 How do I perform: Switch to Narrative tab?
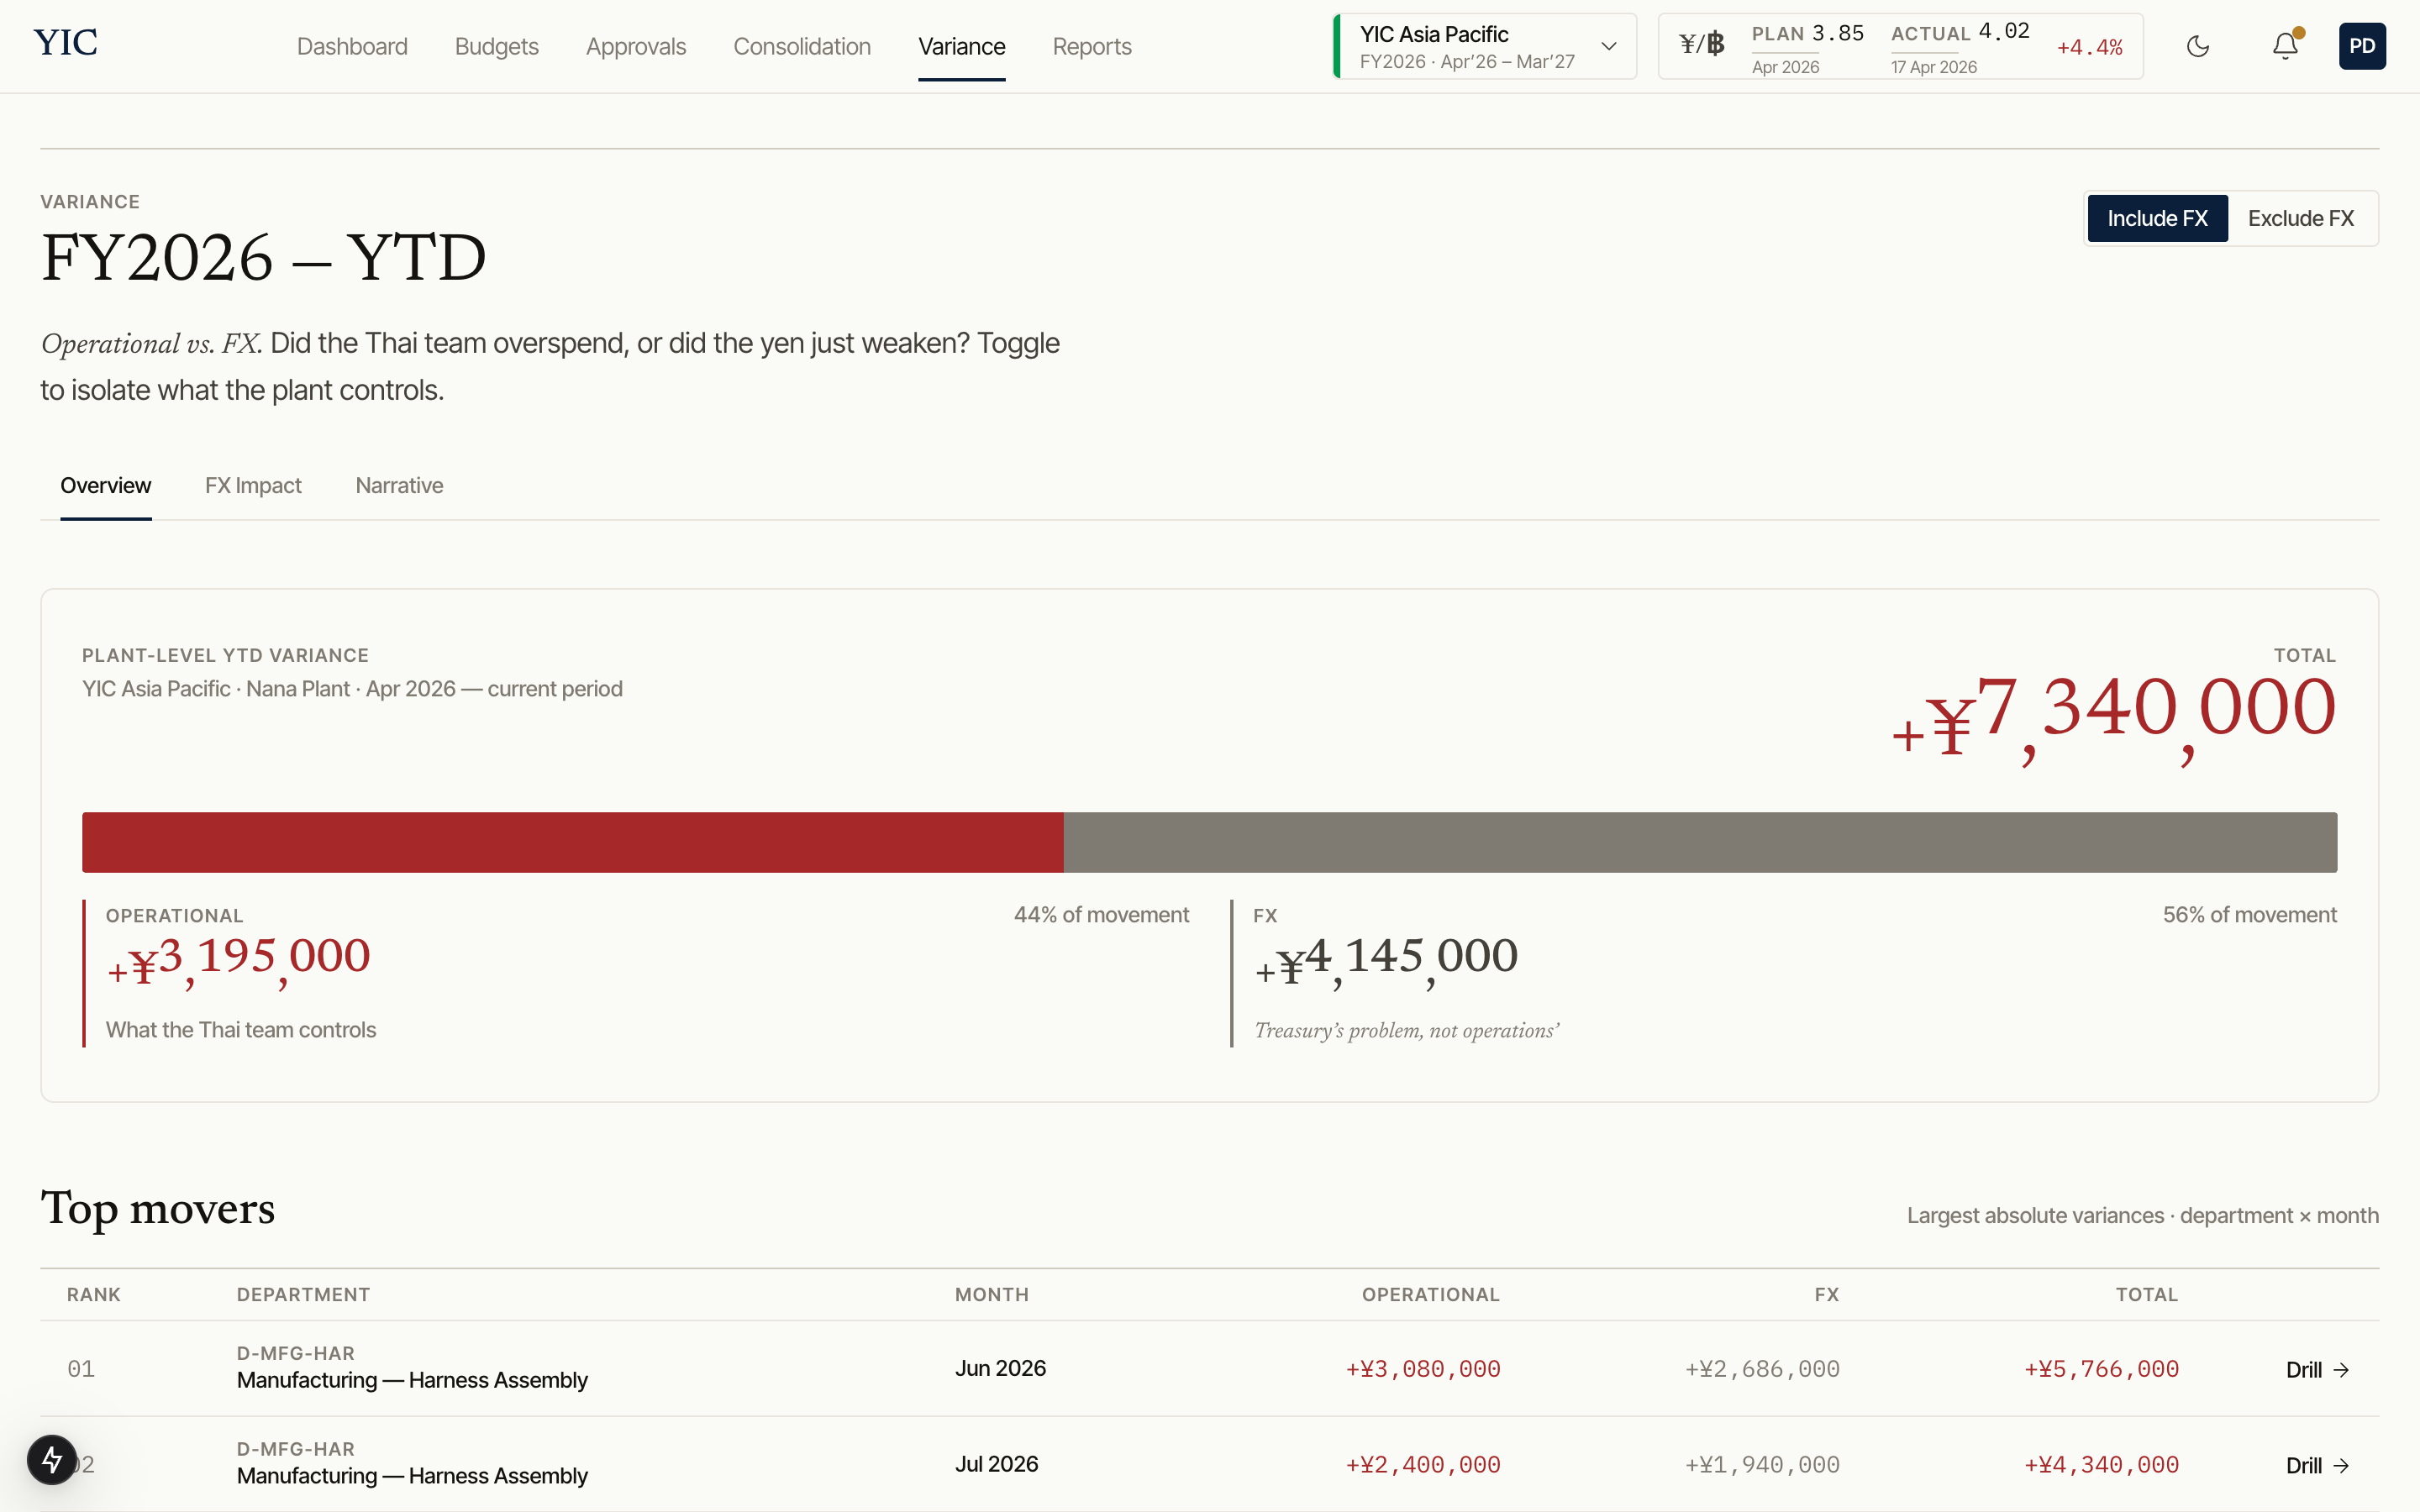point(399,486)
